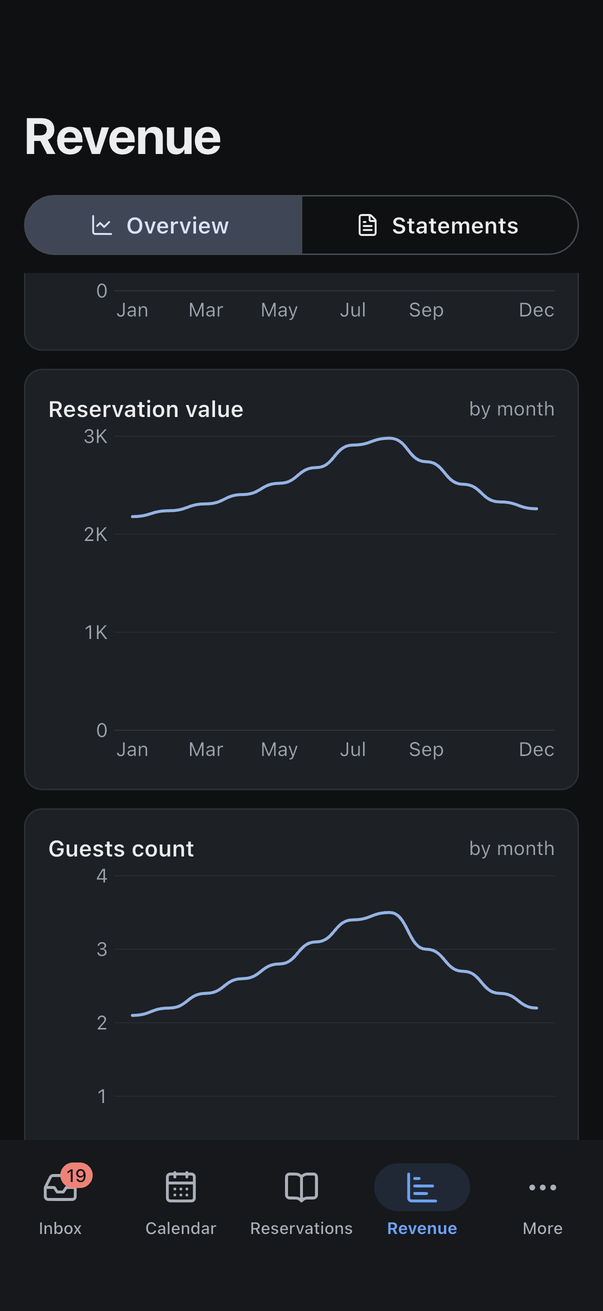The image size is (603, 1311).
Task: Tap Sep label in the top partial chart
Action: click(x=426, y=310)
